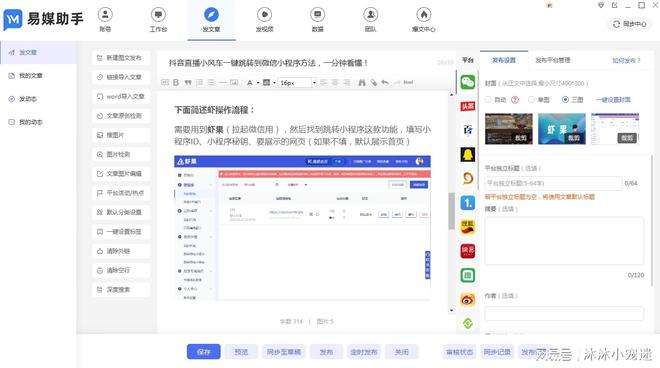Click the word导入文章 button
The height and width of the screenshot is (368, 660).
point(121,96)
